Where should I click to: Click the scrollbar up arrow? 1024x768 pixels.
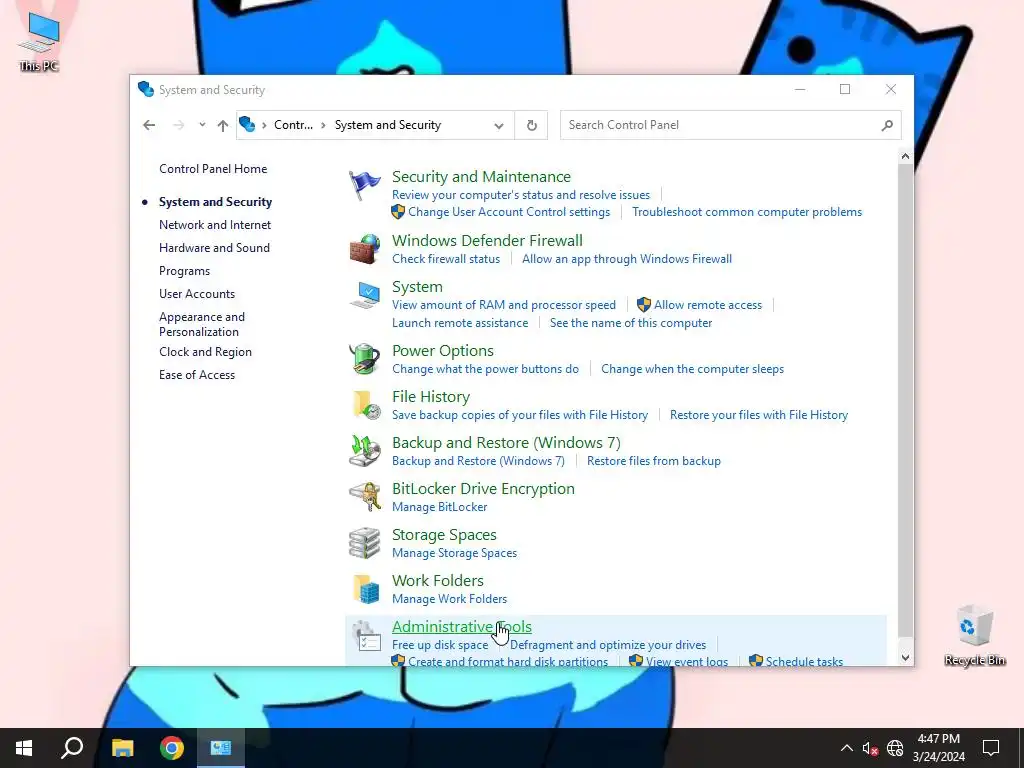pos(905,156)
